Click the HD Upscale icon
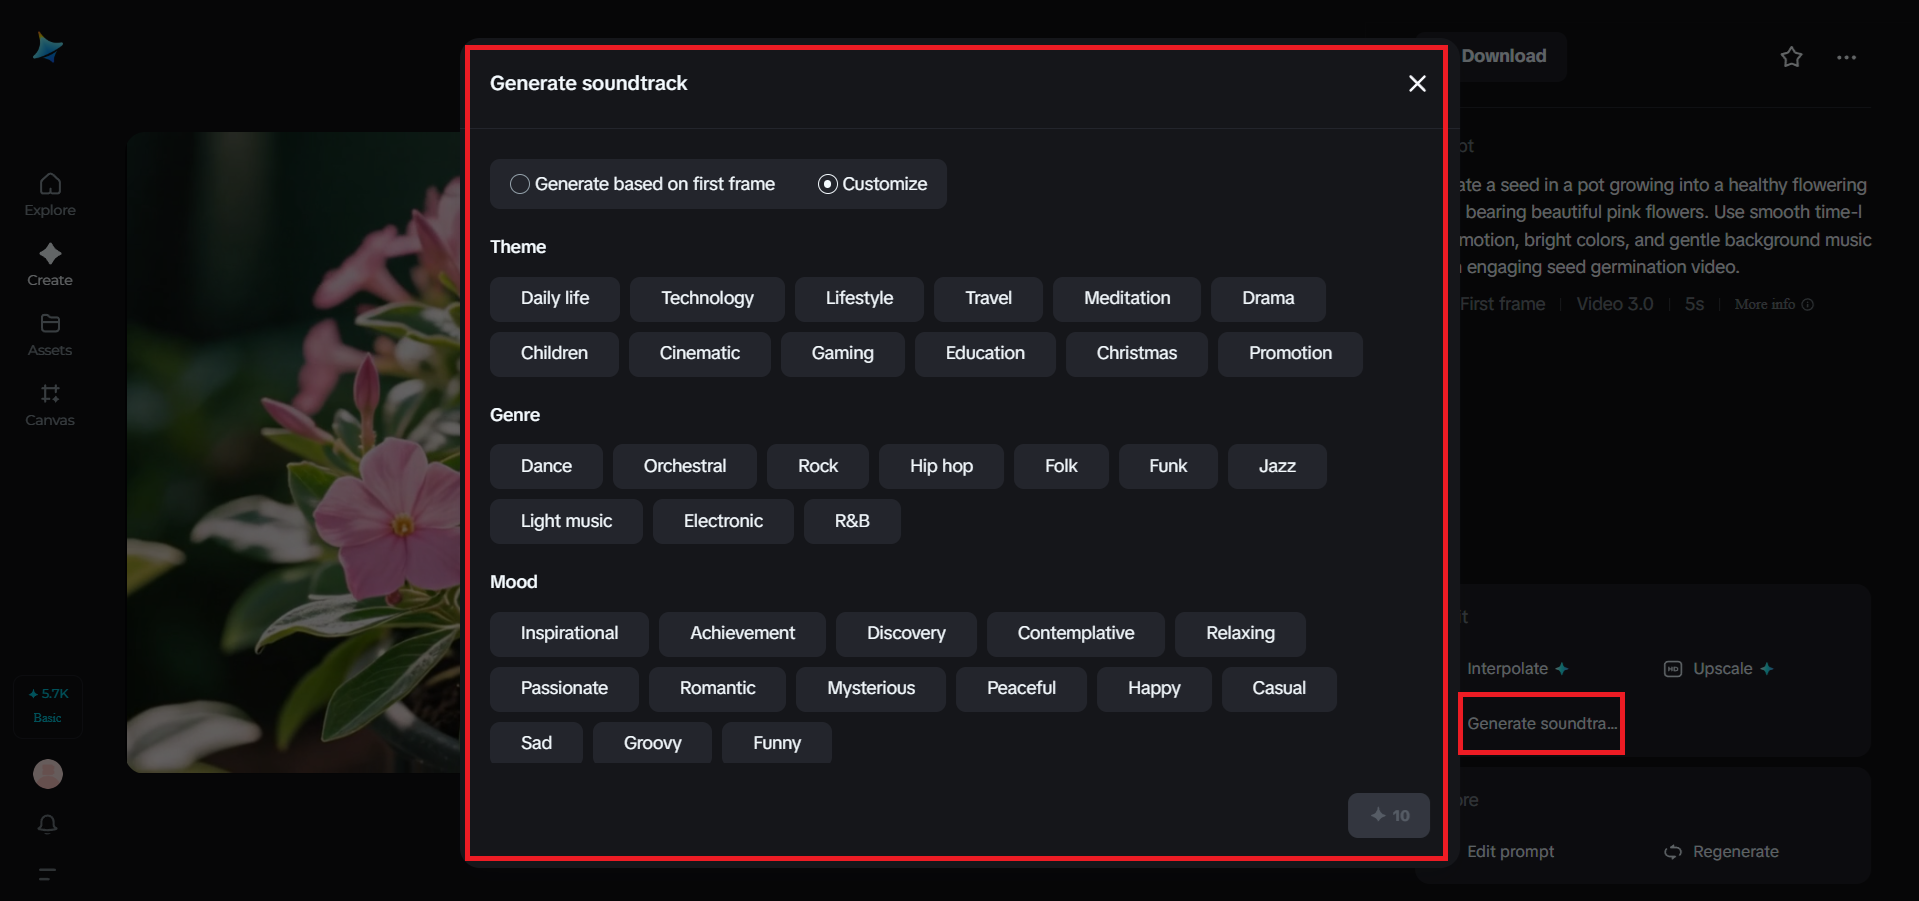 [1673, 668]
